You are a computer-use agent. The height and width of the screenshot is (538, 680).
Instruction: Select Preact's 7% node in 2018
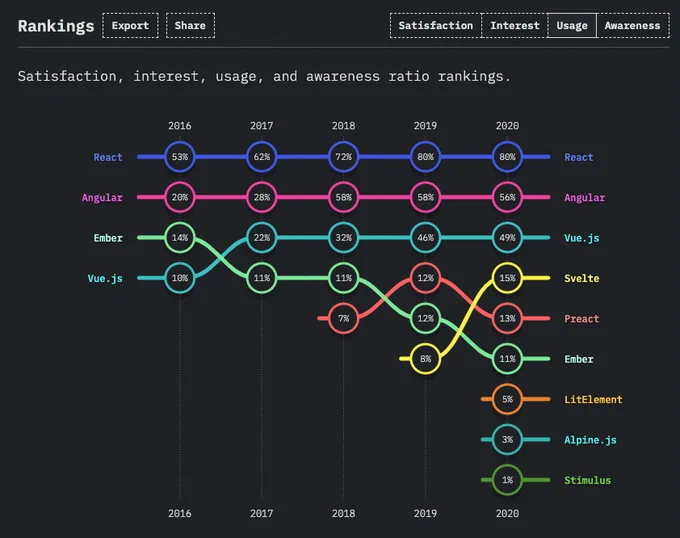pos(343,318)
